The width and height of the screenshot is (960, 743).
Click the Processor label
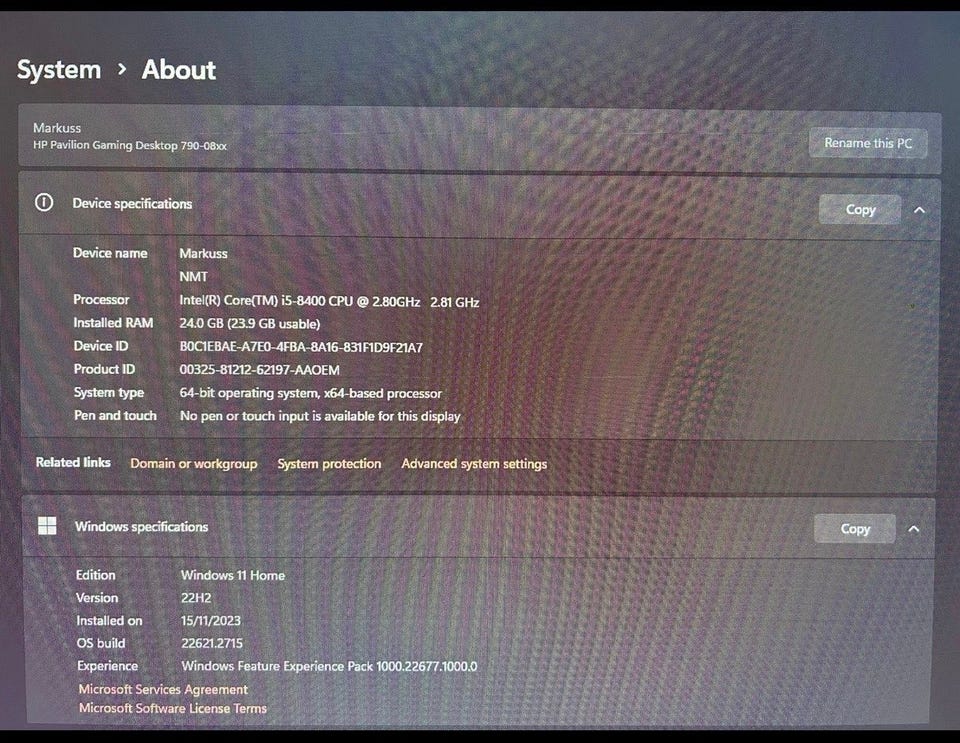(x=101, y=299)
